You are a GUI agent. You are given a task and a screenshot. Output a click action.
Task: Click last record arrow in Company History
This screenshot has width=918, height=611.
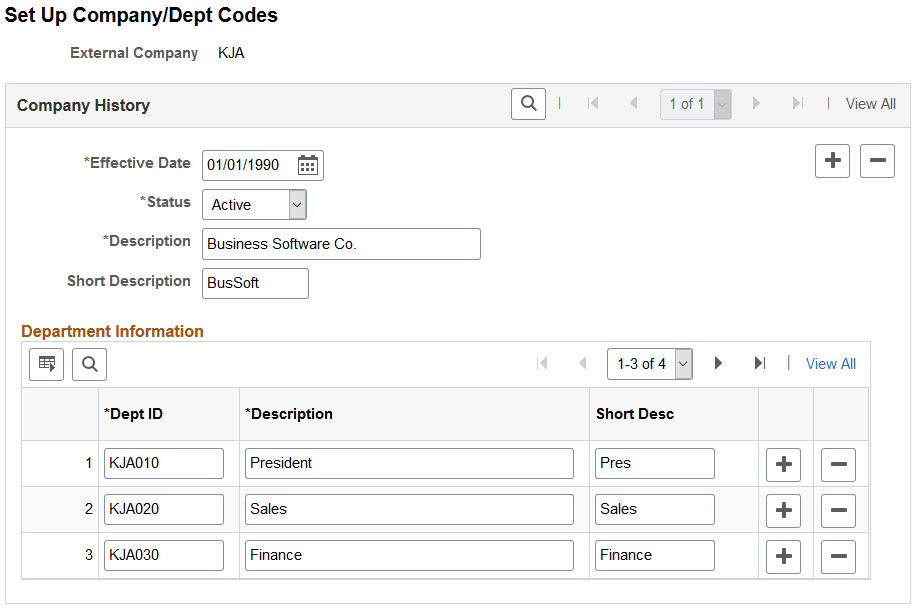pyautogui.click(x=797, y=103)
